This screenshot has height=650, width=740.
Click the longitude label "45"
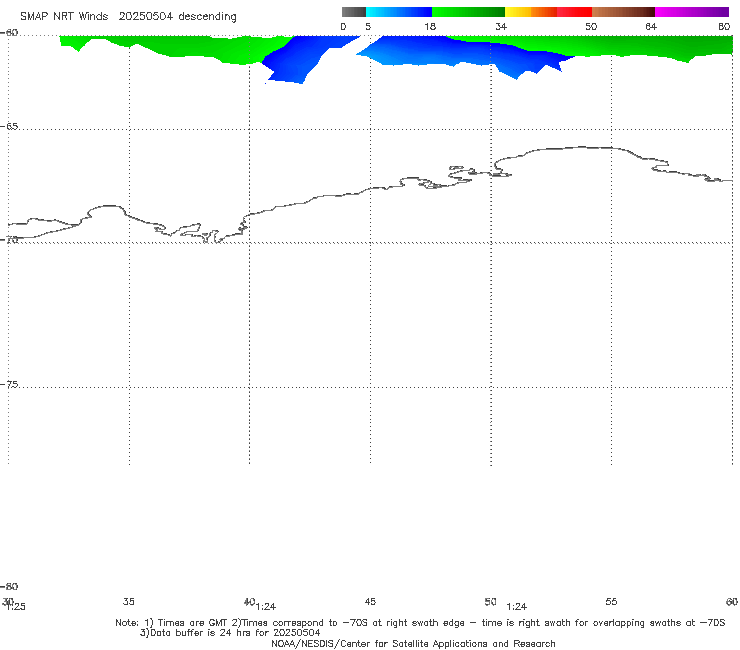[370, 601]
